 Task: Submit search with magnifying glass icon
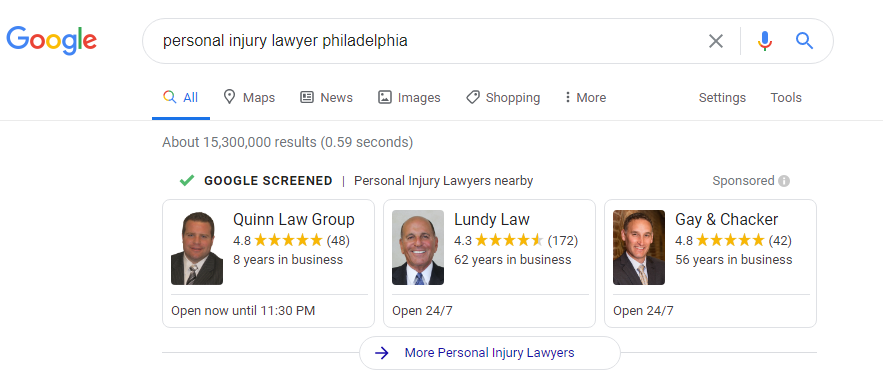pos(804,41)
